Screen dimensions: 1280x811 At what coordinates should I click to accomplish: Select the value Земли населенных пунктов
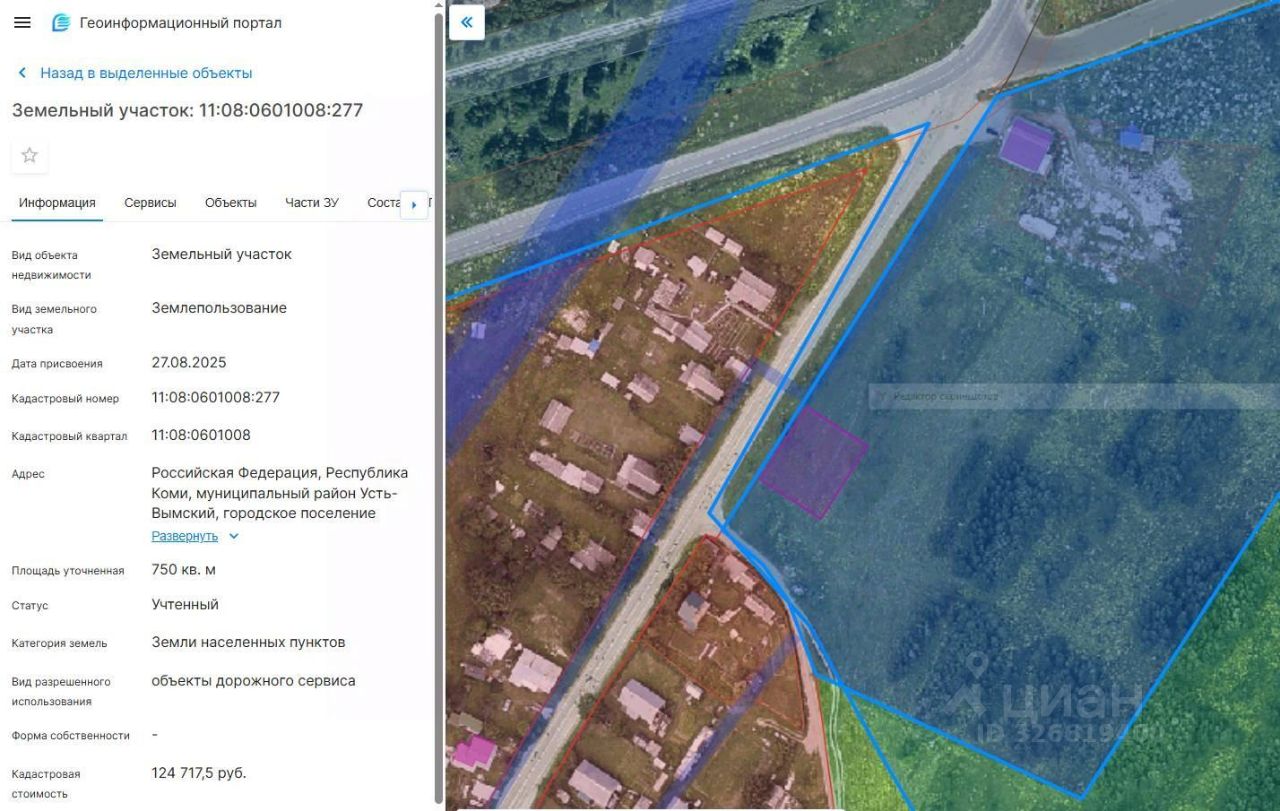(x=249, y=642)
